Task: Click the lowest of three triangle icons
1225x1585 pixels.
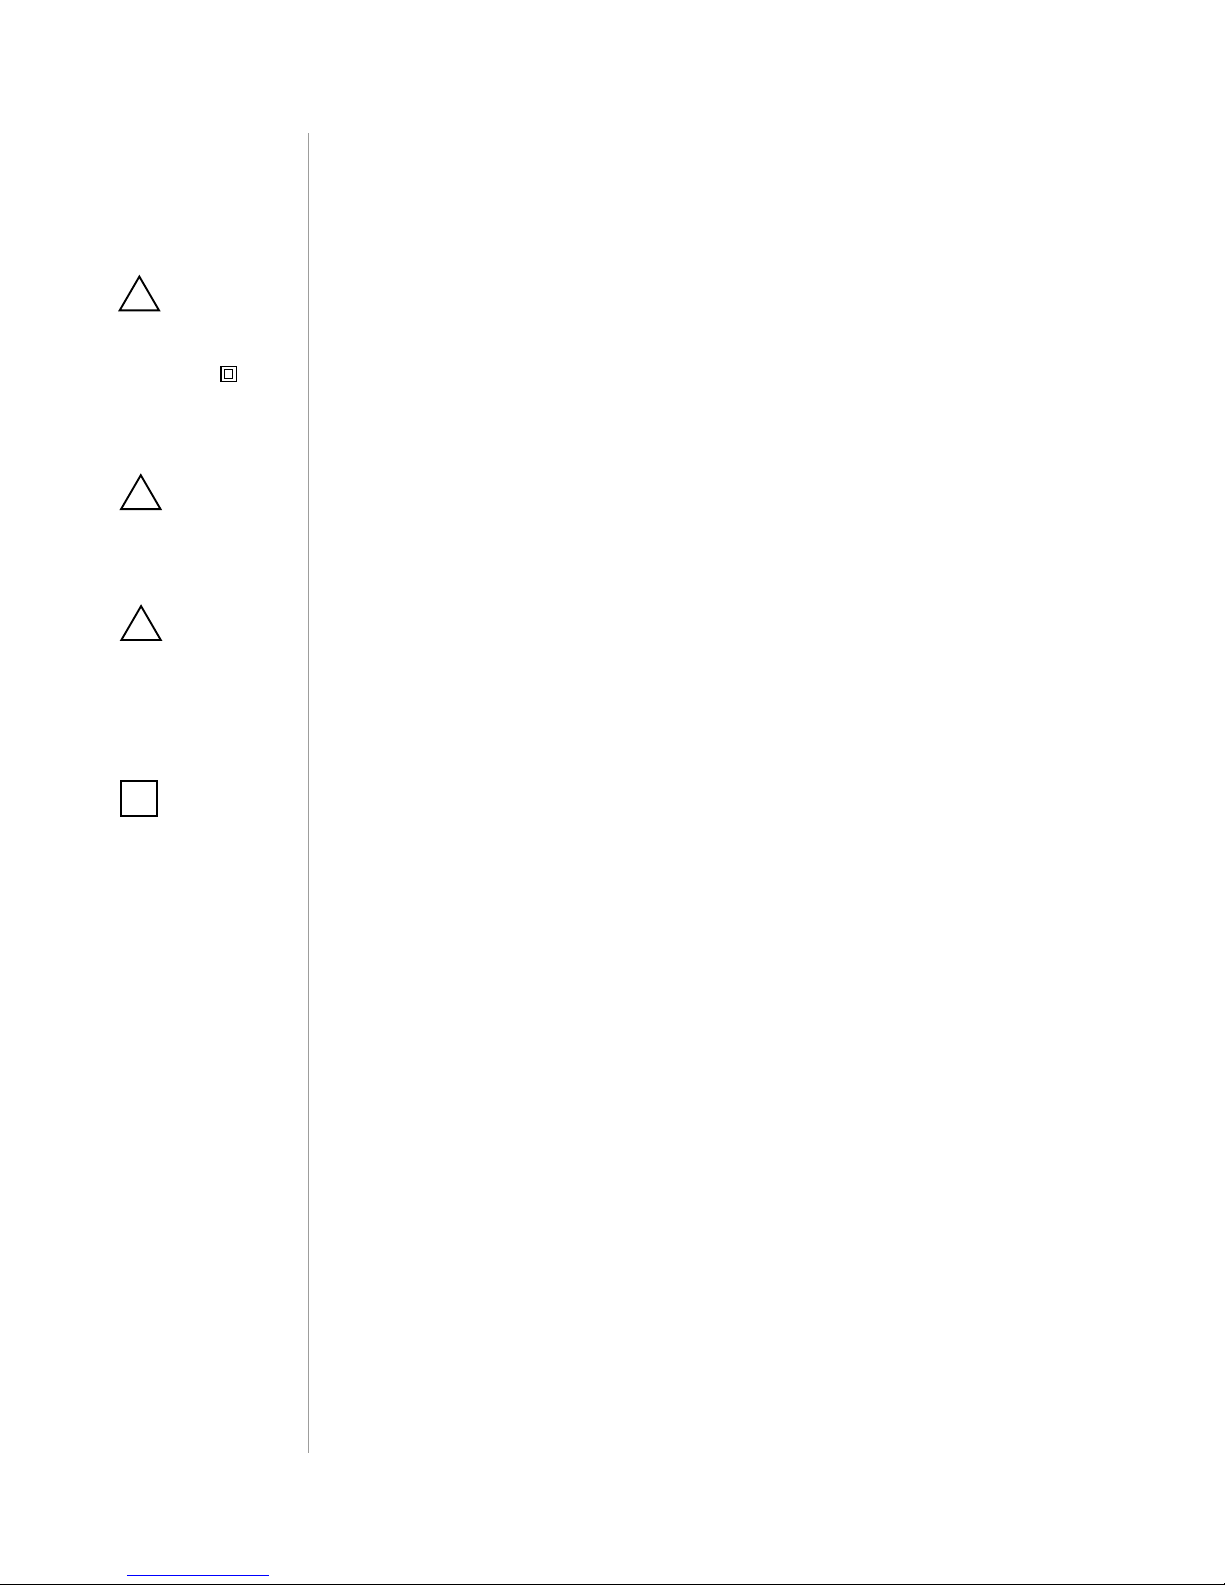Action: pyautogui.click(x=141, y=623)
